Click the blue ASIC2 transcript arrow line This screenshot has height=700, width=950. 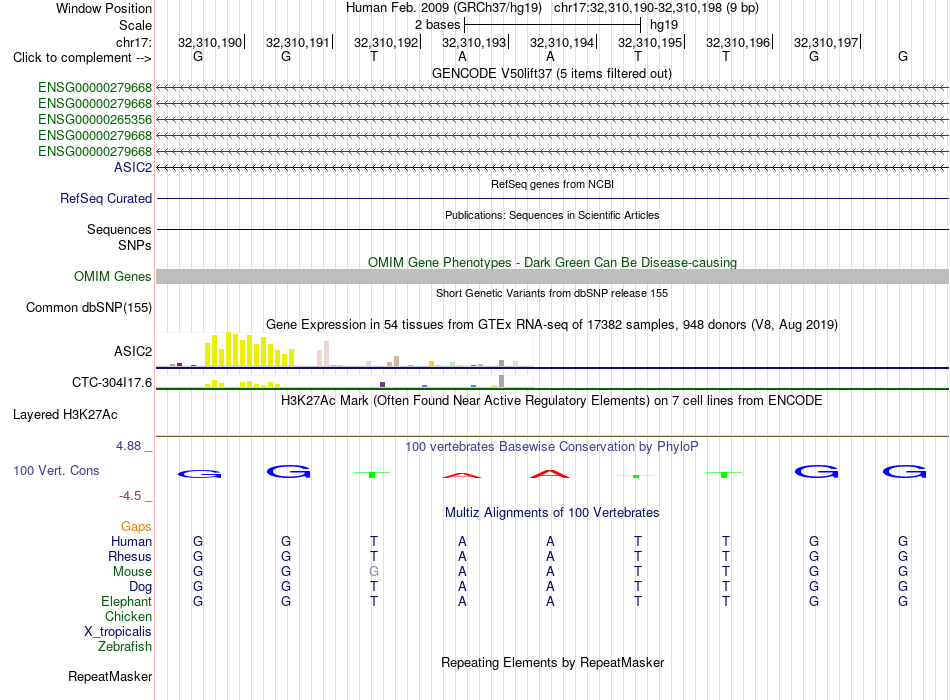tap(552, 167)
